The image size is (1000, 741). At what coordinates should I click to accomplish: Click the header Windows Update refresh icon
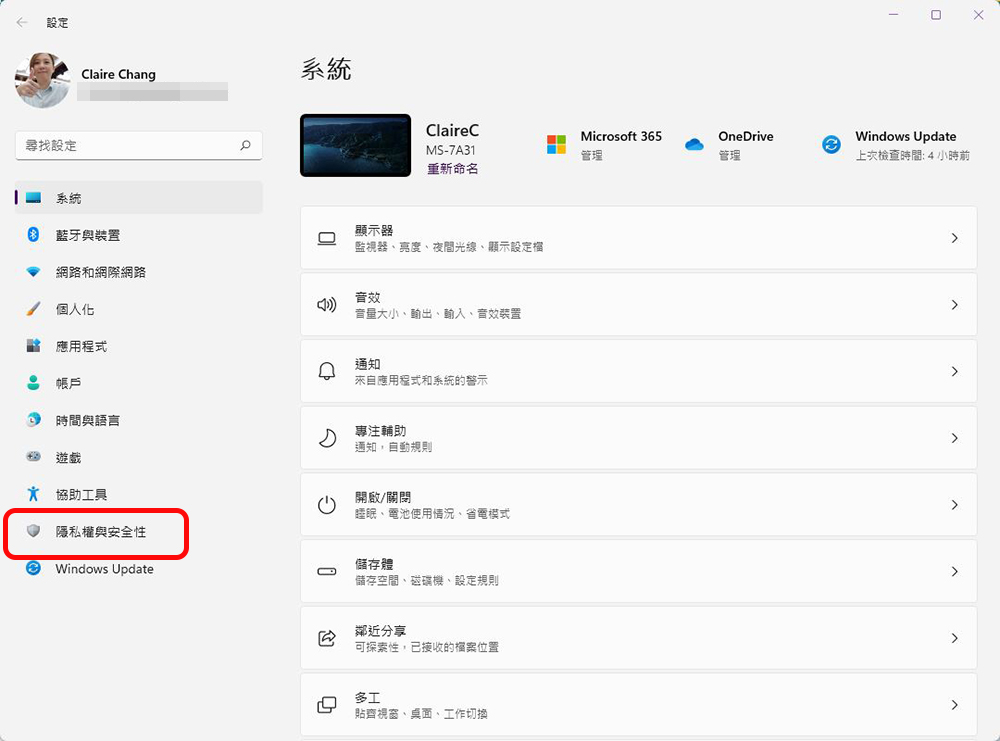click(x=831, y=145)
